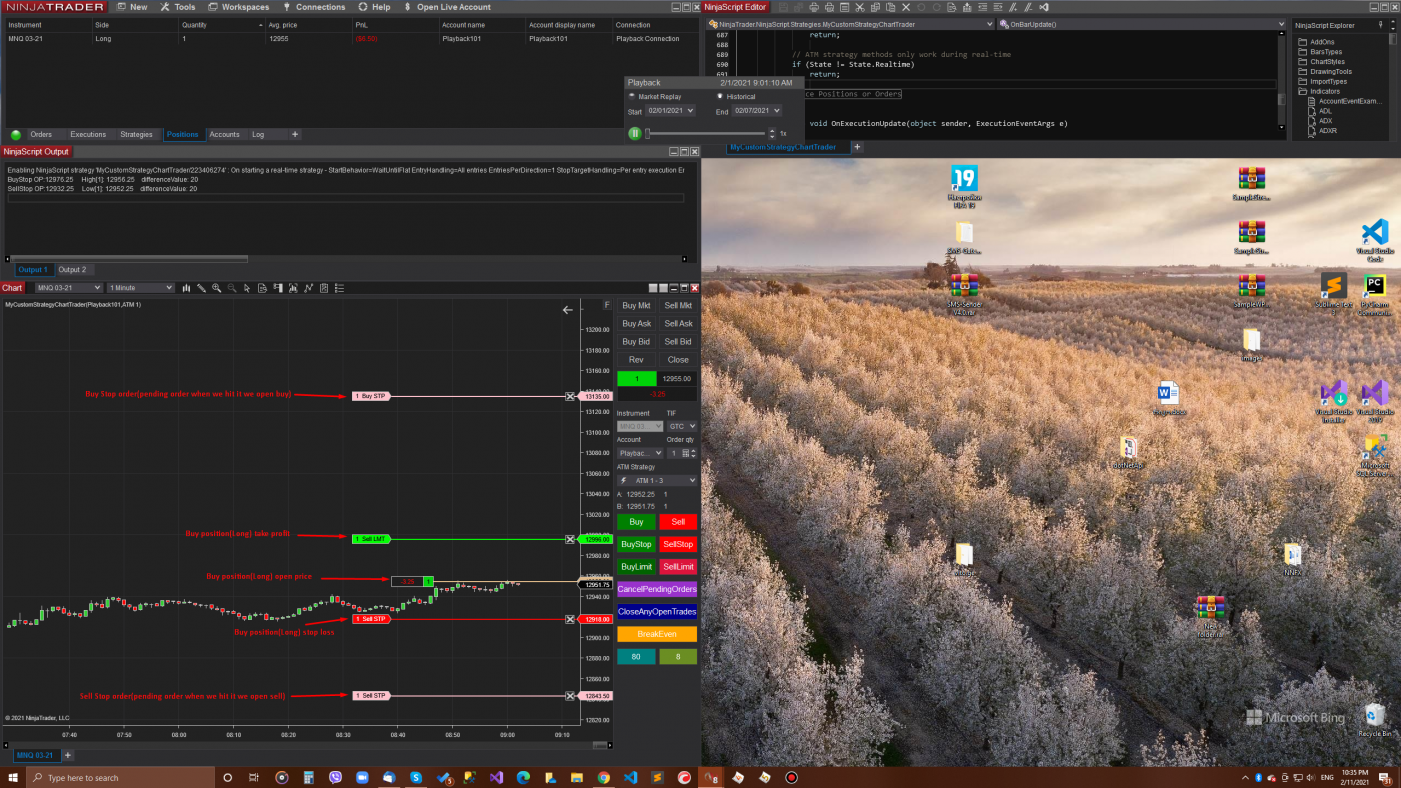The height and width of the screenshot is (788, 1401).
Task: Open the Workspaces menu
Action: tap(239, 7)
